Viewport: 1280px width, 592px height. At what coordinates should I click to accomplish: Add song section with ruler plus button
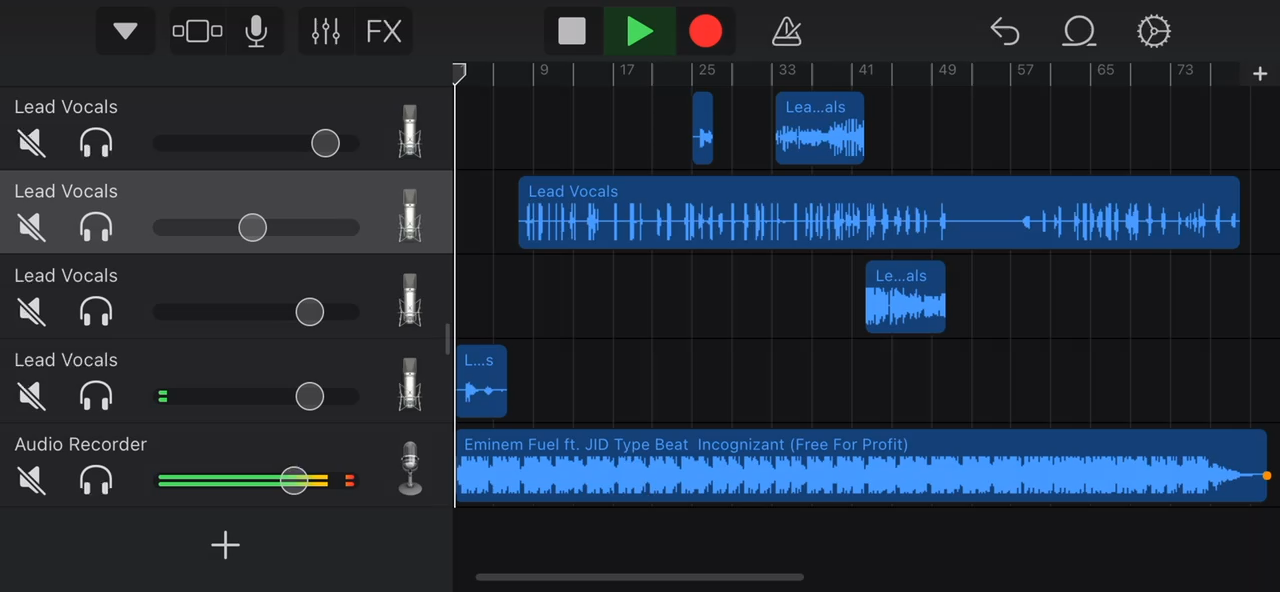1260,74
